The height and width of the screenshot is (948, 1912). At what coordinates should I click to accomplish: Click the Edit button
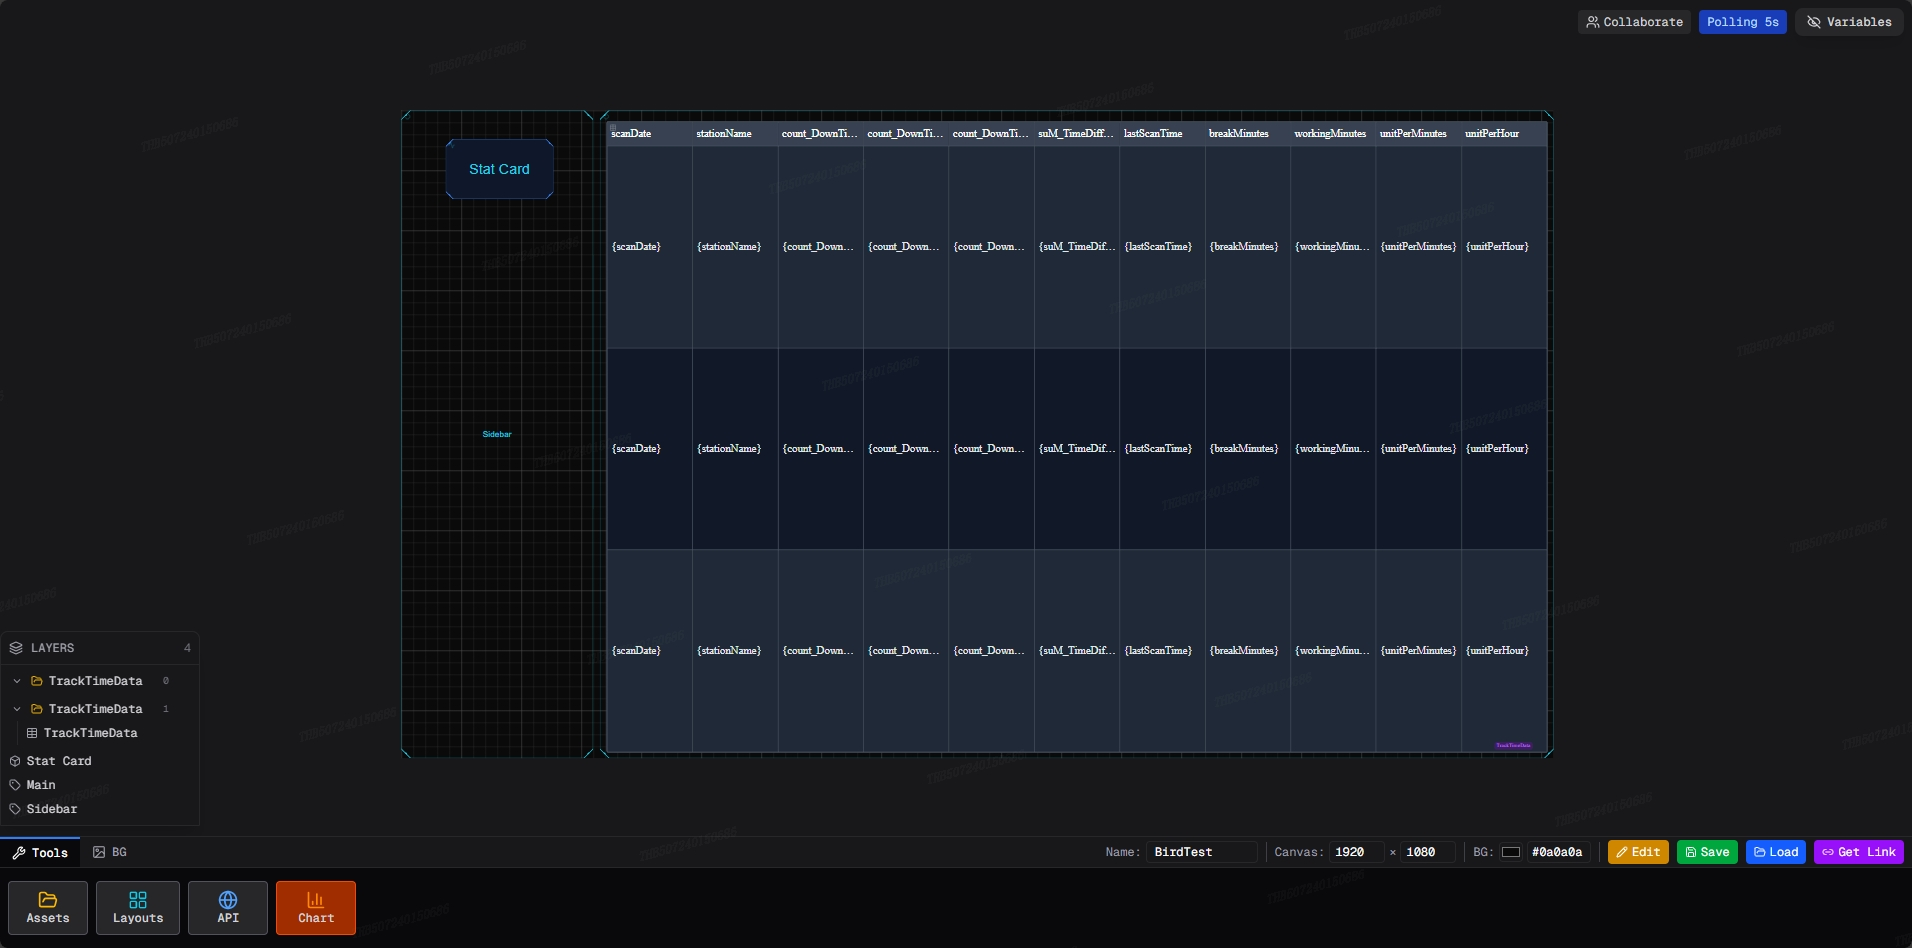[1638, 852]
